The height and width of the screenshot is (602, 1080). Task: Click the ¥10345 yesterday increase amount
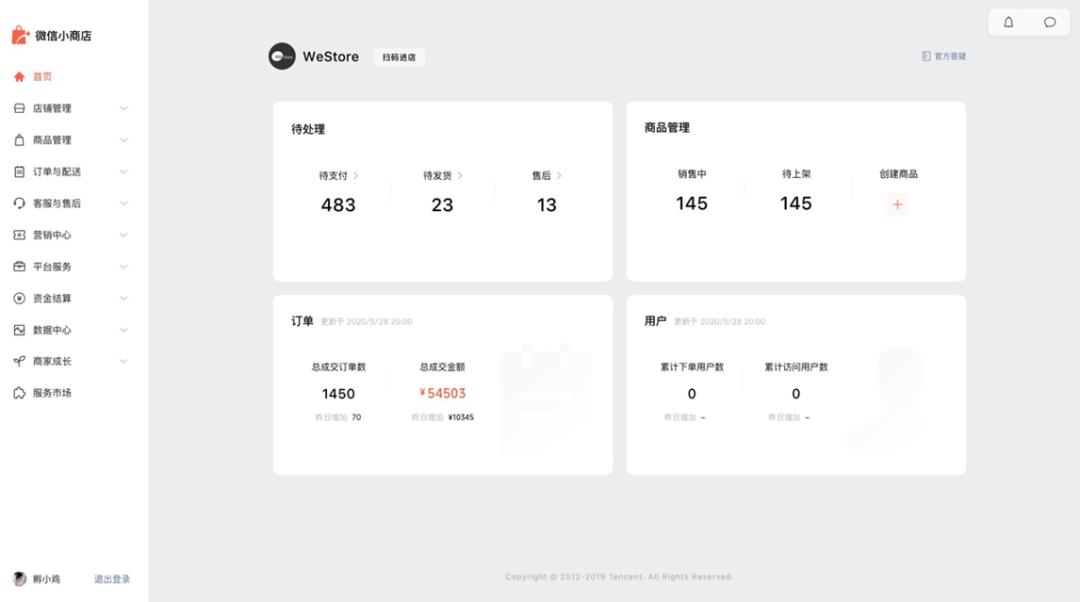[x=461, y=417]
